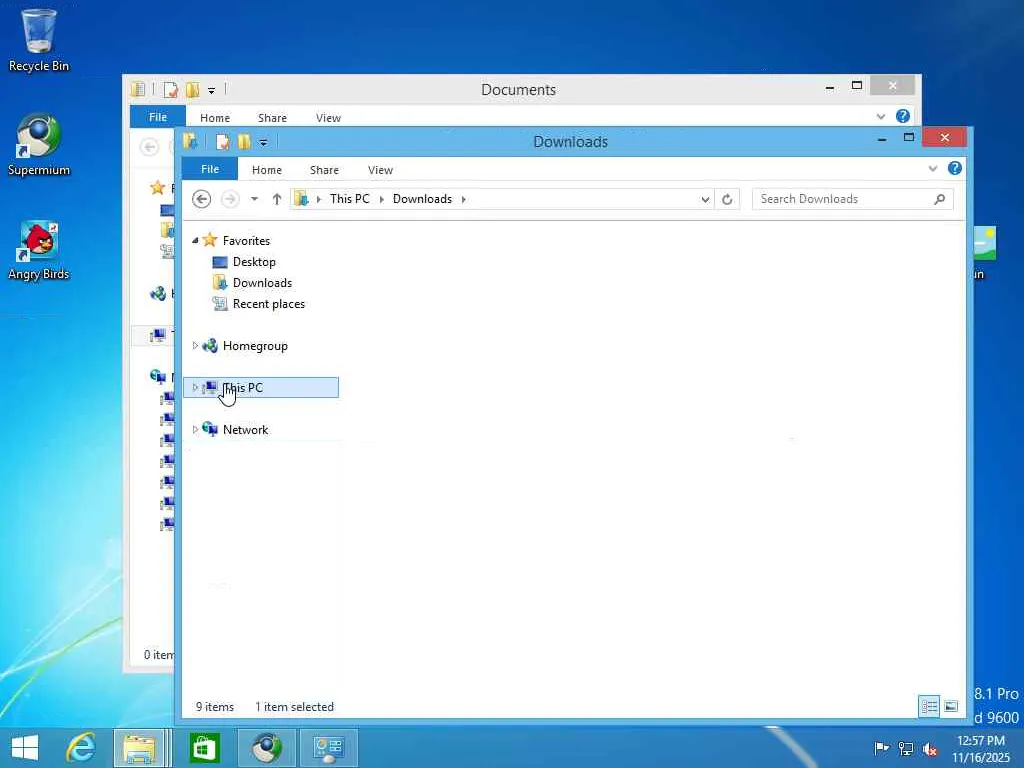The height and width of the screenshot is (768, 1024).
Task: Click the Control Panel taskbar button
Action: click(x=328, y=748)
